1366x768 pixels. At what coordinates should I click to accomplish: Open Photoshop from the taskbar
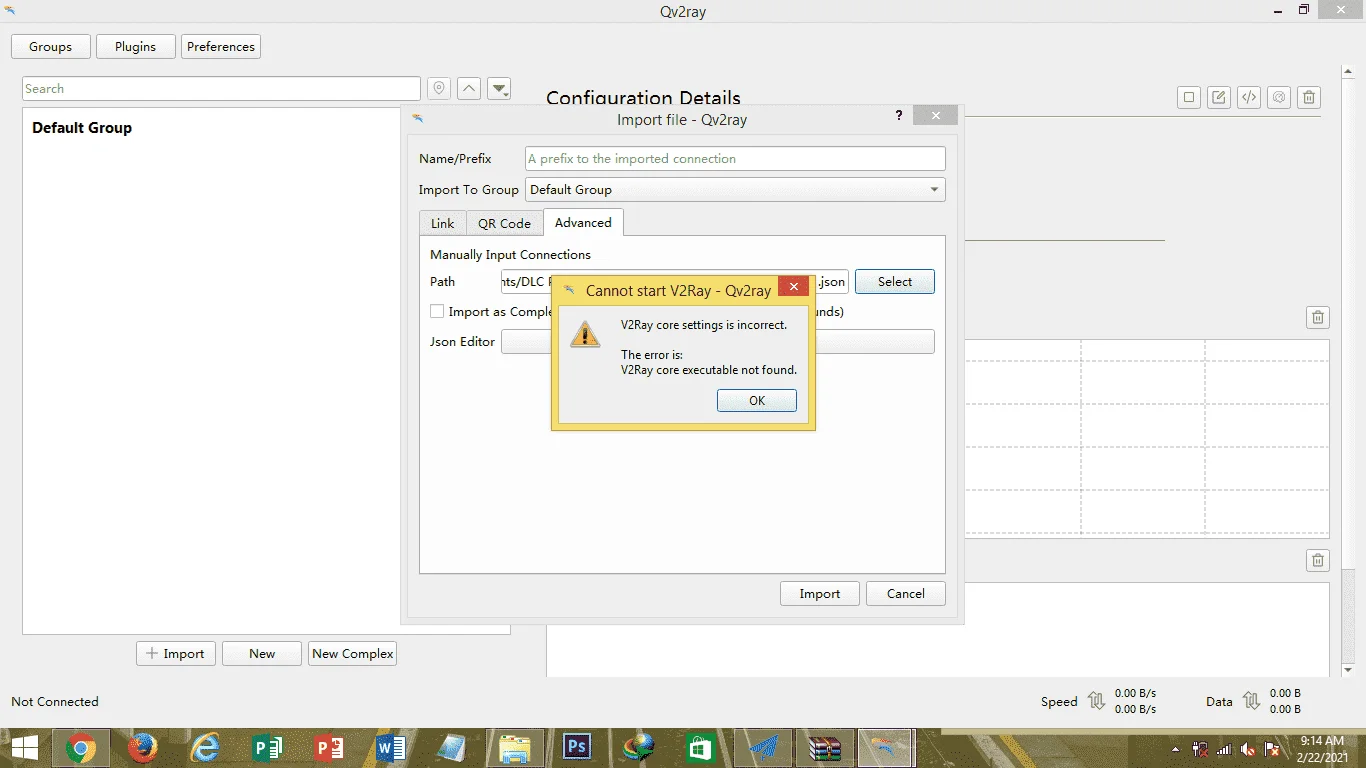click(577, 748)
